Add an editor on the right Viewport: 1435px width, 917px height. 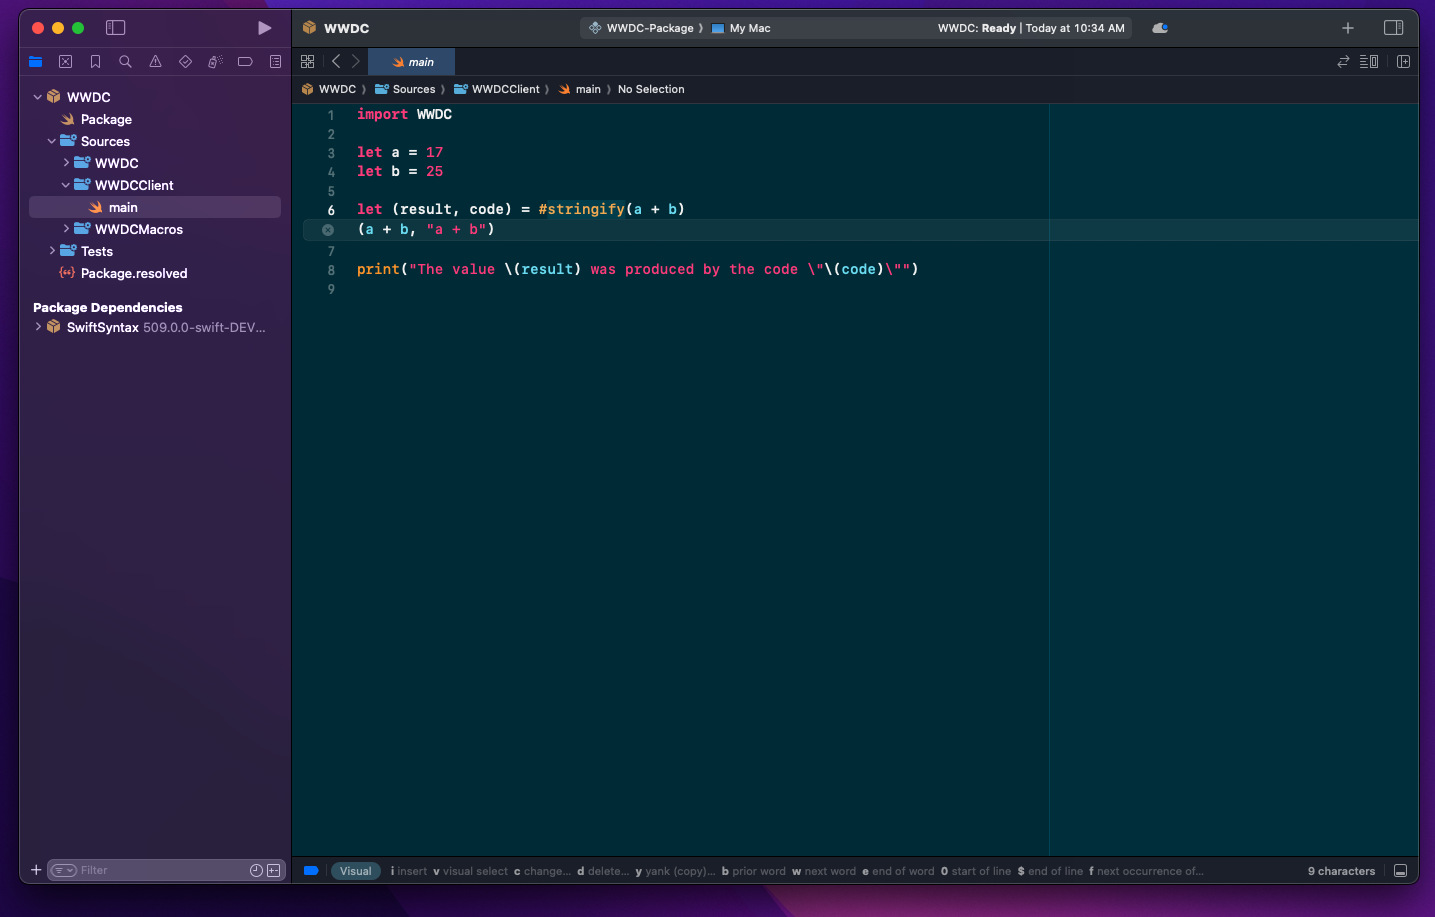(1403, 62)
